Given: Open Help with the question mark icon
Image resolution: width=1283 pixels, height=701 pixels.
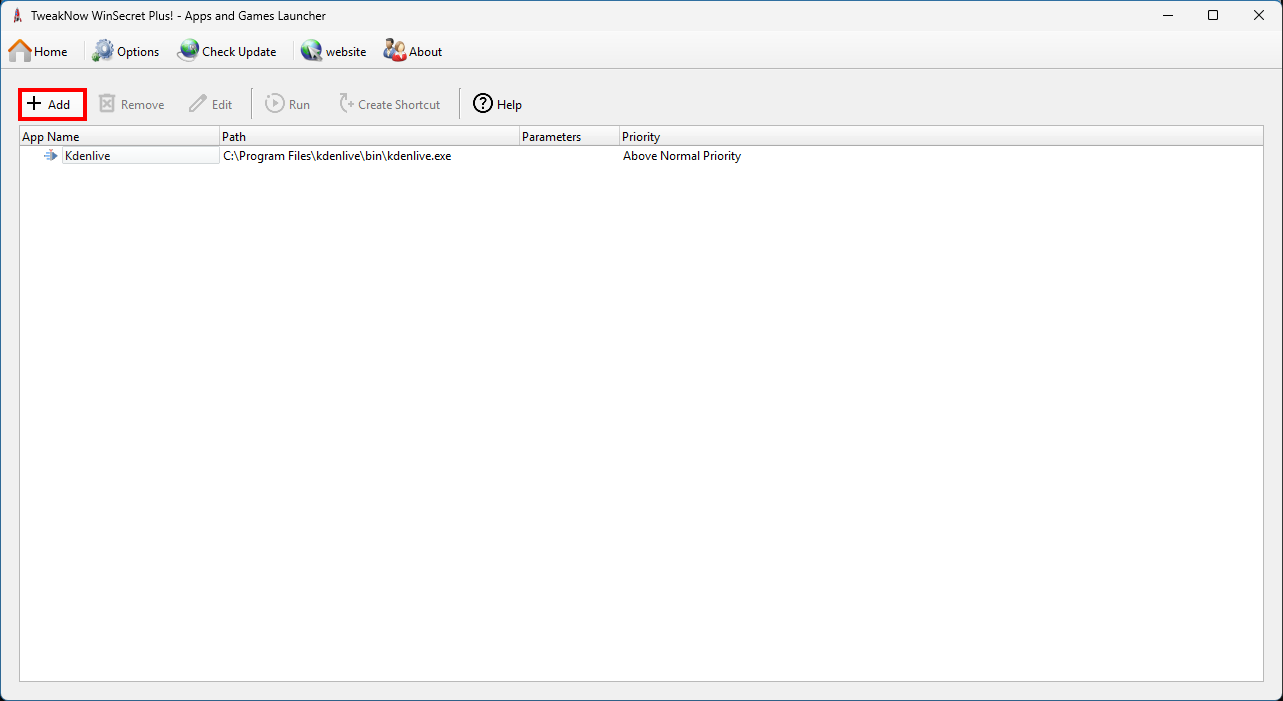Looking at the screenshot, I should tap(483, 104).
